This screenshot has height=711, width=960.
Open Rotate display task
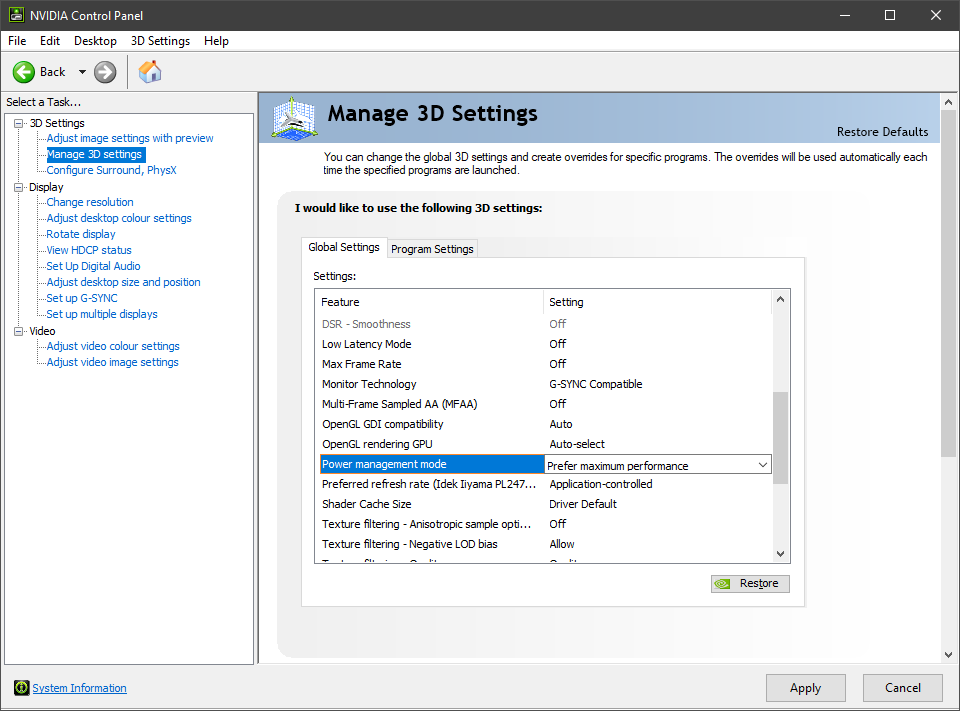click(x=81, y=234)
